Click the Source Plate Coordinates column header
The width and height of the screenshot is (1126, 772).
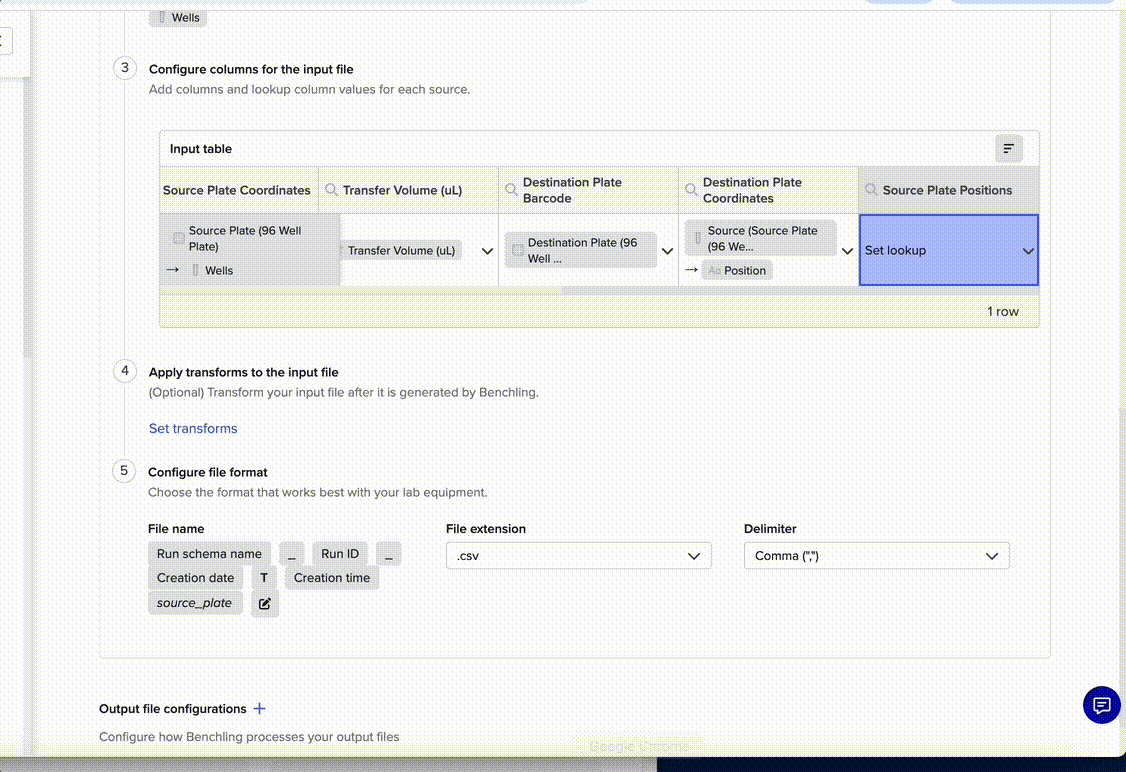click(237, 190)
